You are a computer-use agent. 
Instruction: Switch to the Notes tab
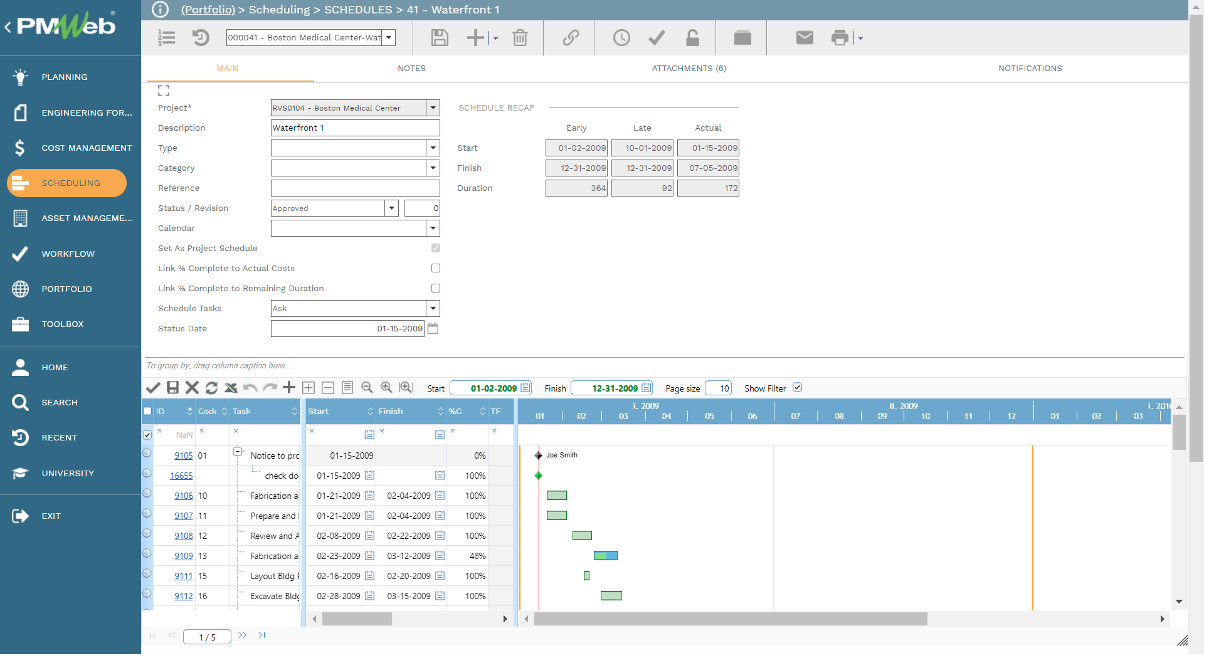coord(411,68)
